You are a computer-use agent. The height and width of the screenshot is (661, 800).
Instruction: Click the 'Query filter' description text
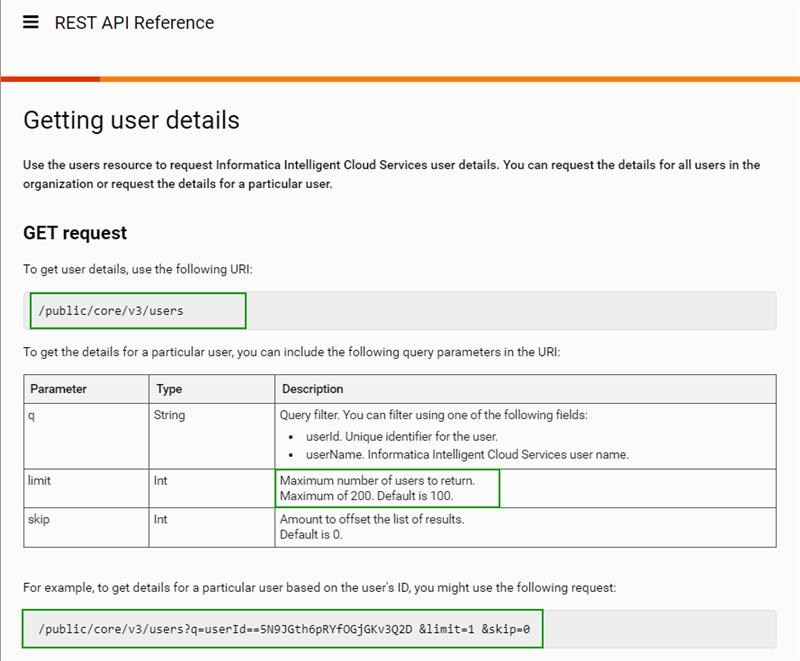pyautogui.click(x=434, y=415)
